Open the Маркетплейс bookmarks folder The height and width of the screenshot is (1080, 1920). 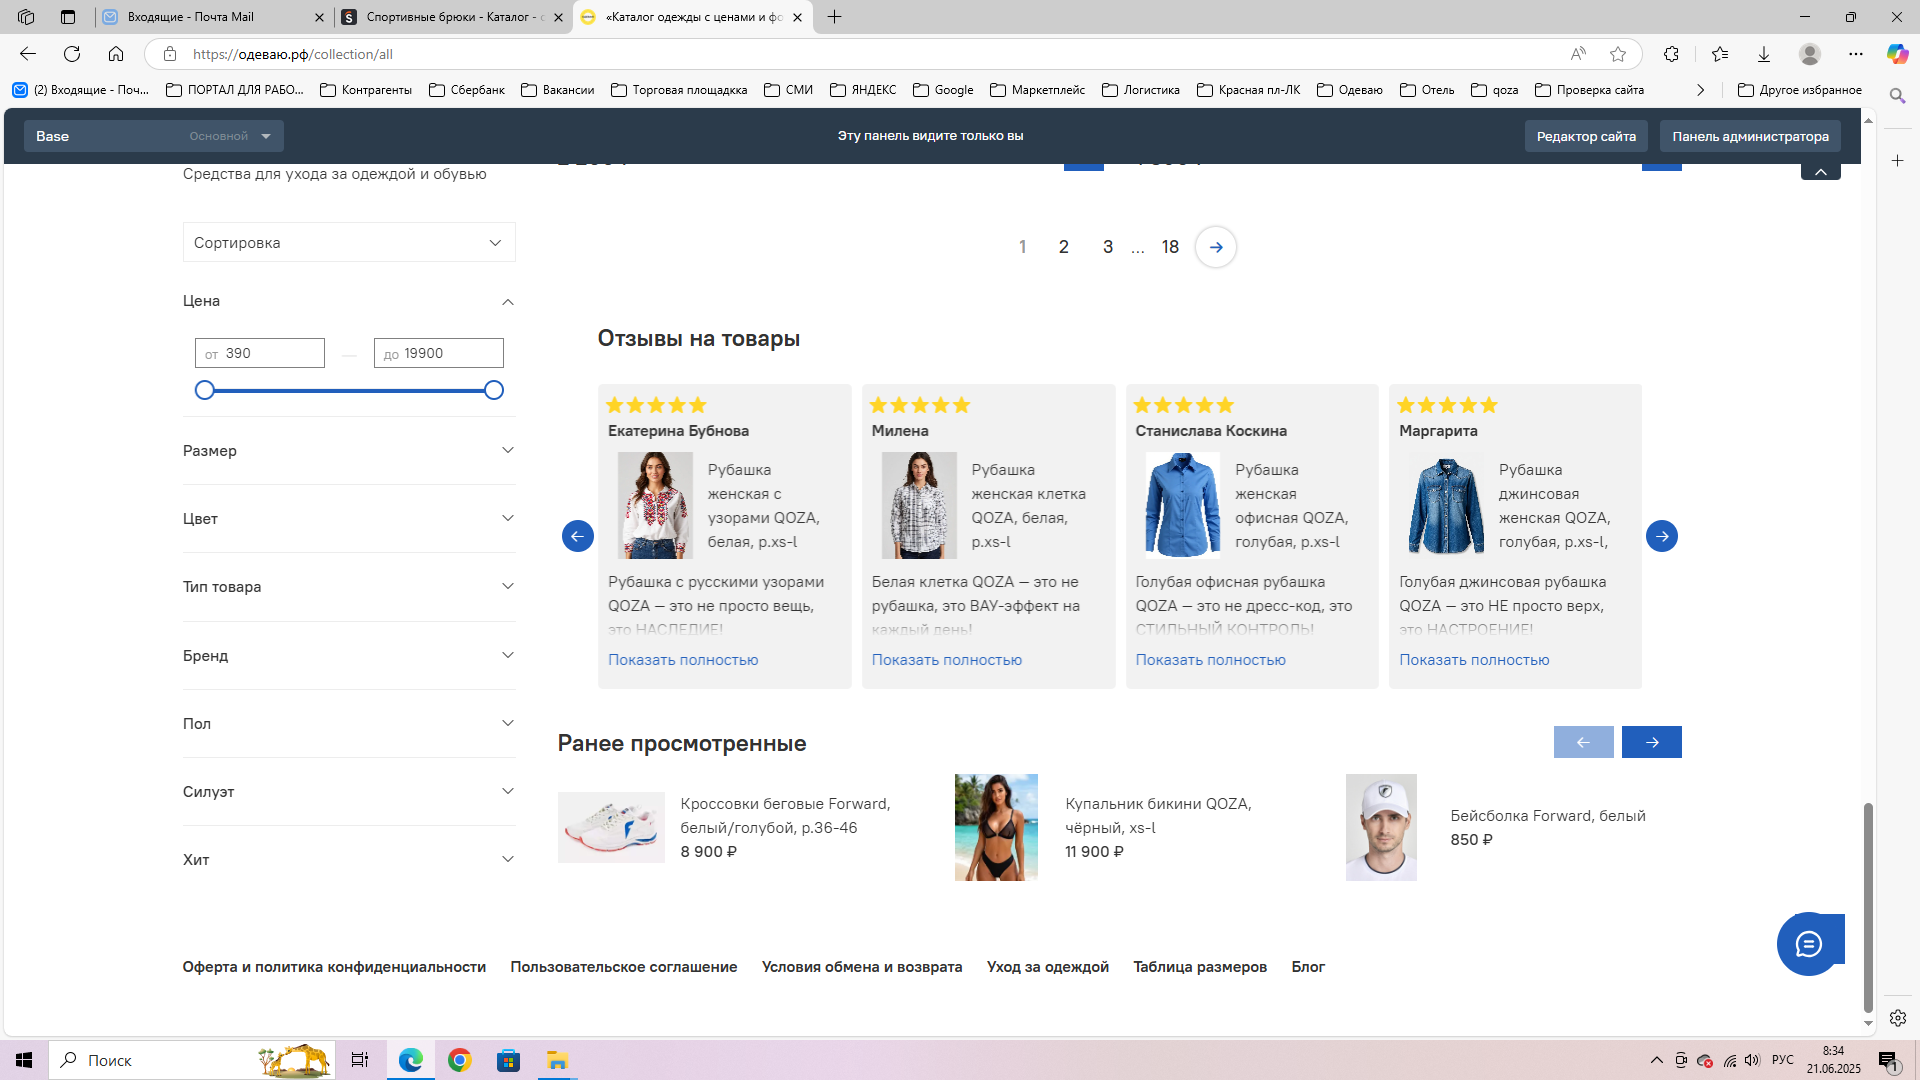tap(1037, 90)
